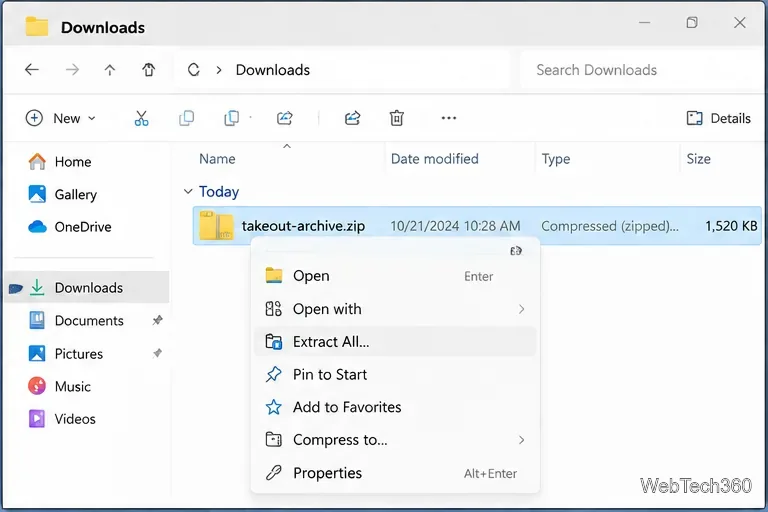
Task: Choose Compress to... in the context menu
Action: 395,440
